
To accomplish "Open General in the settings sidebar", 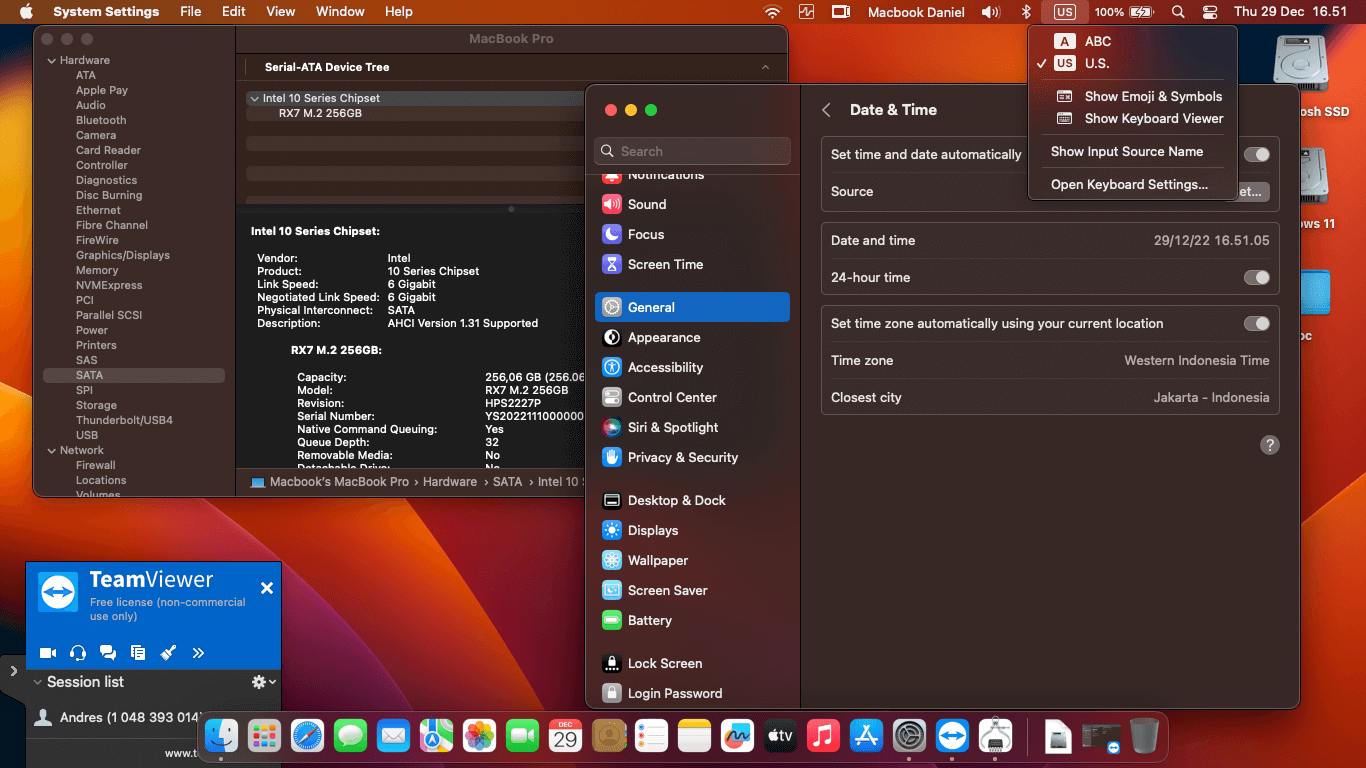I will tap(691, 307).
